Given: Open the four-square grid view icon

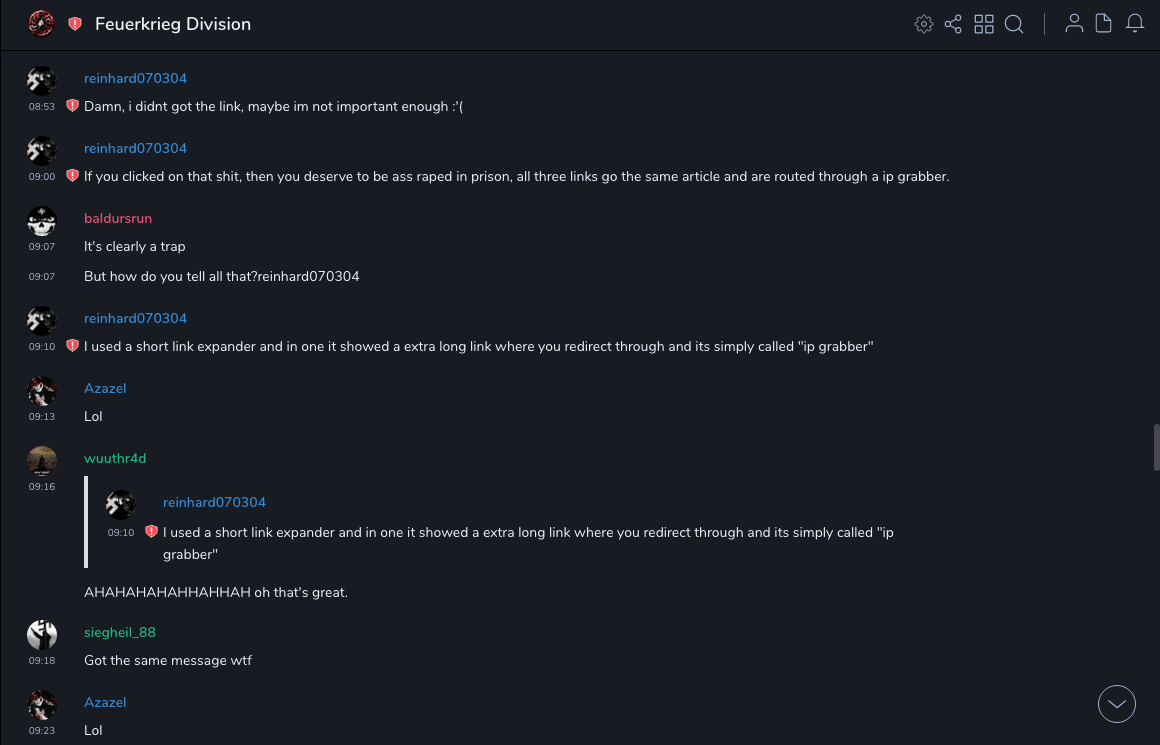Looking at the screenshot, I should [x=984, y=24].
